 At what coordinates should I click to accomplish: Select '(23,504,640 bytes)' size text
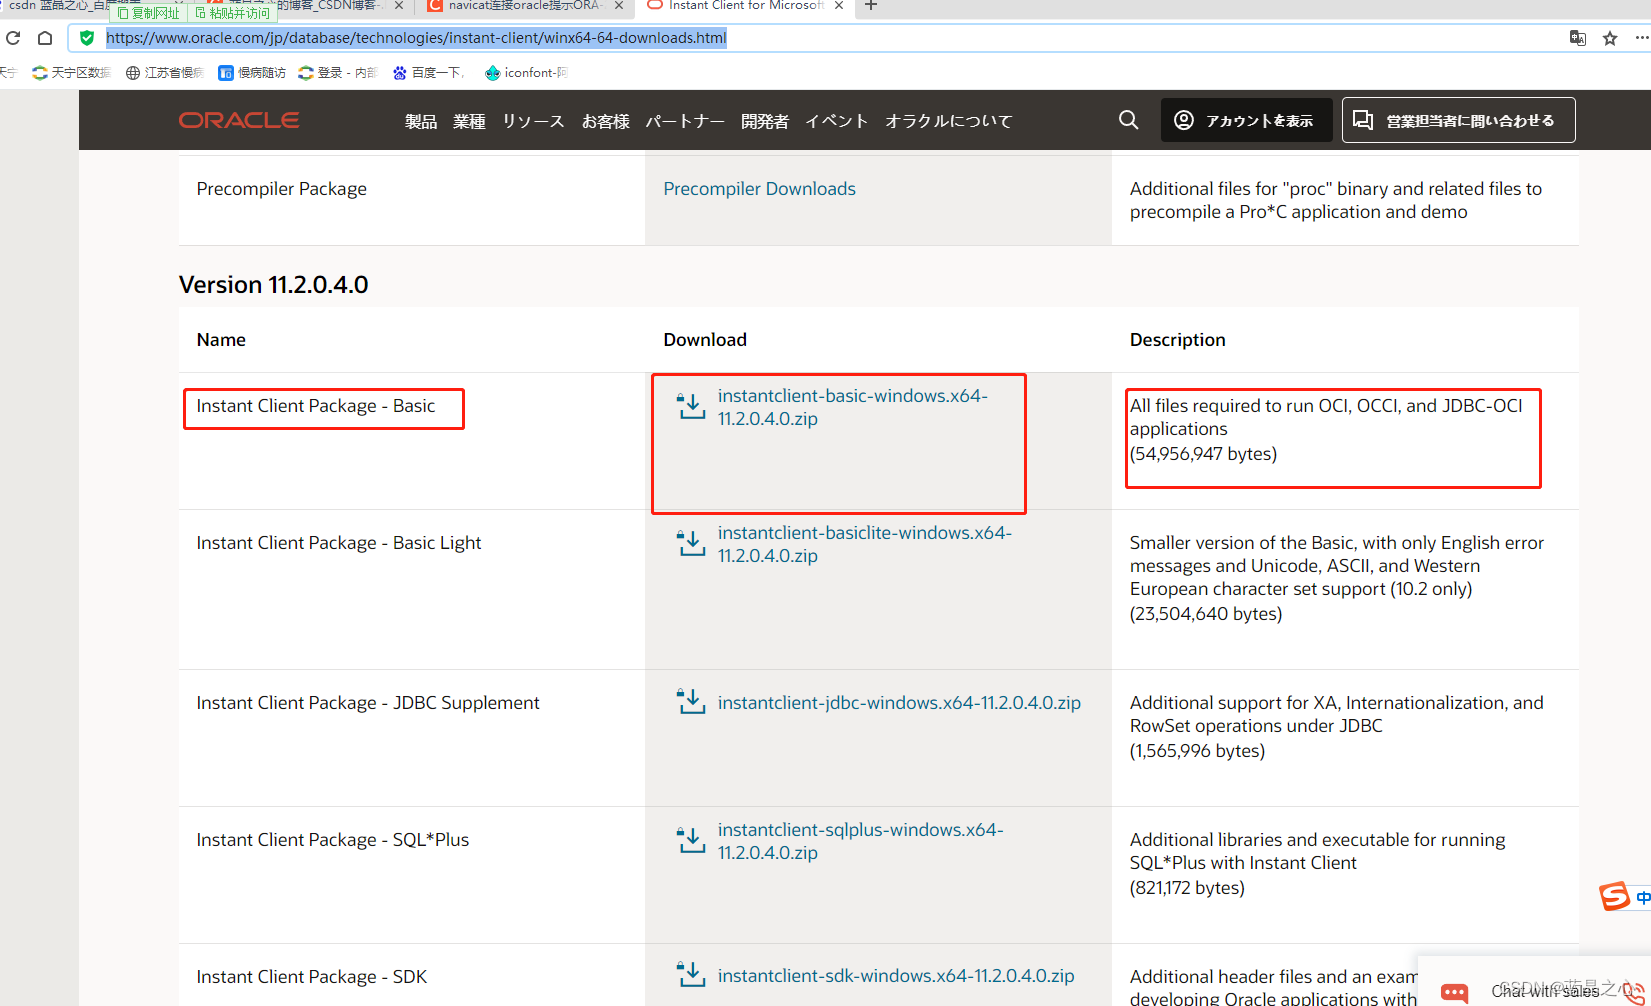1206,614
